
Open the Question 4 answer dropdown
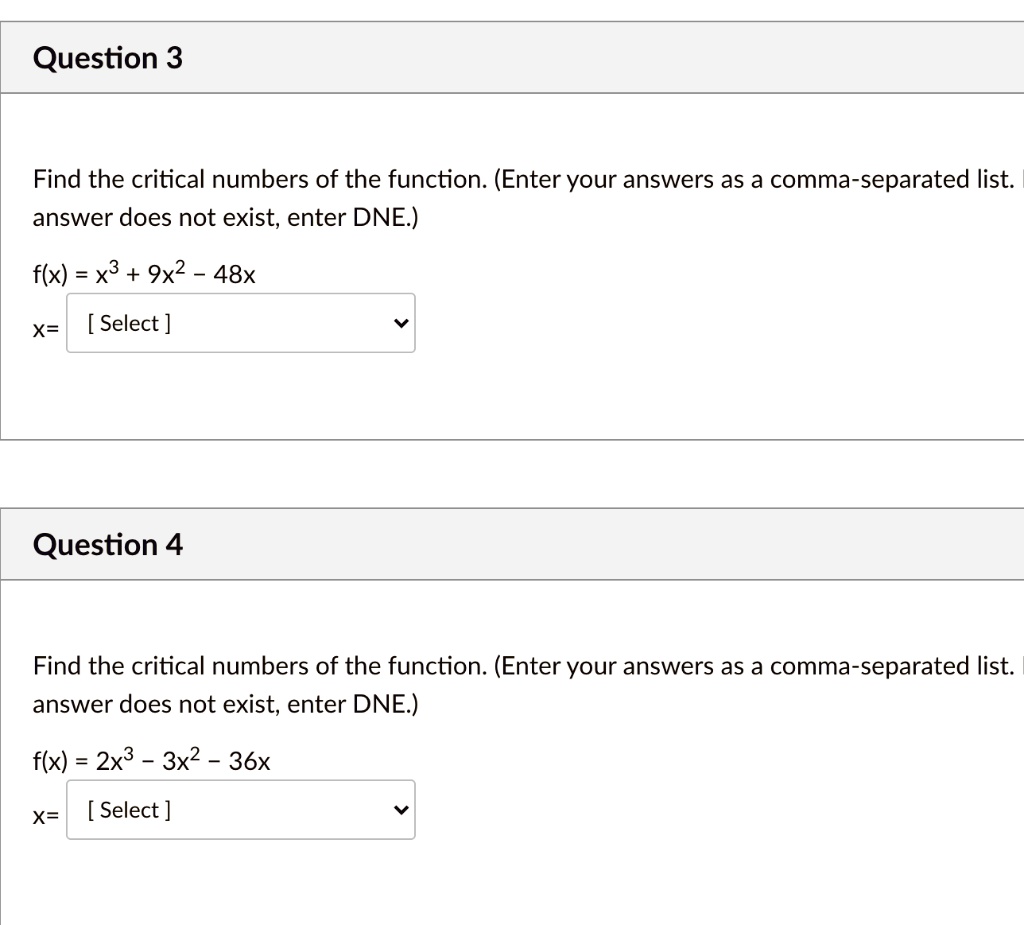click(240, 809)
